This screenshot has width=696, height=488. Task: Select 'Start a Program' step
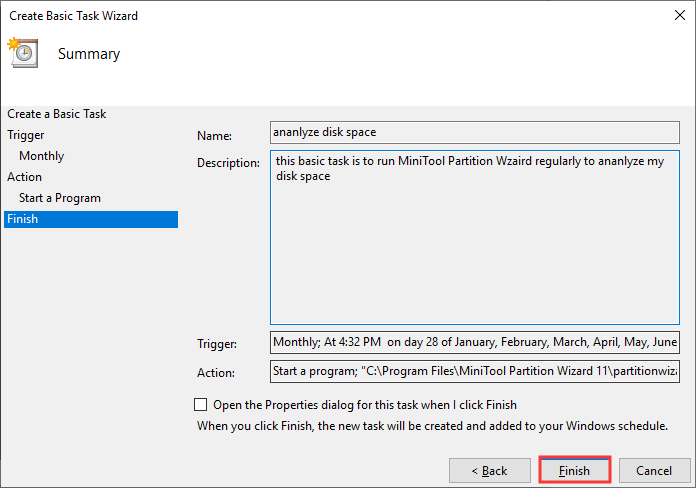tap(60, 198)
